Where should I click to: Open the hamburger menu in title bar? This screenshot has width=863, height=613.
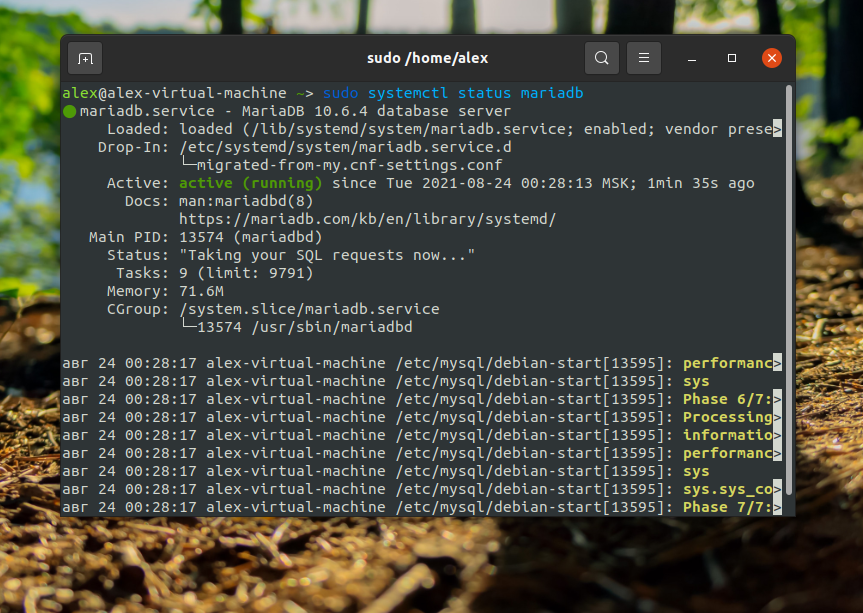tap(644, 58)
